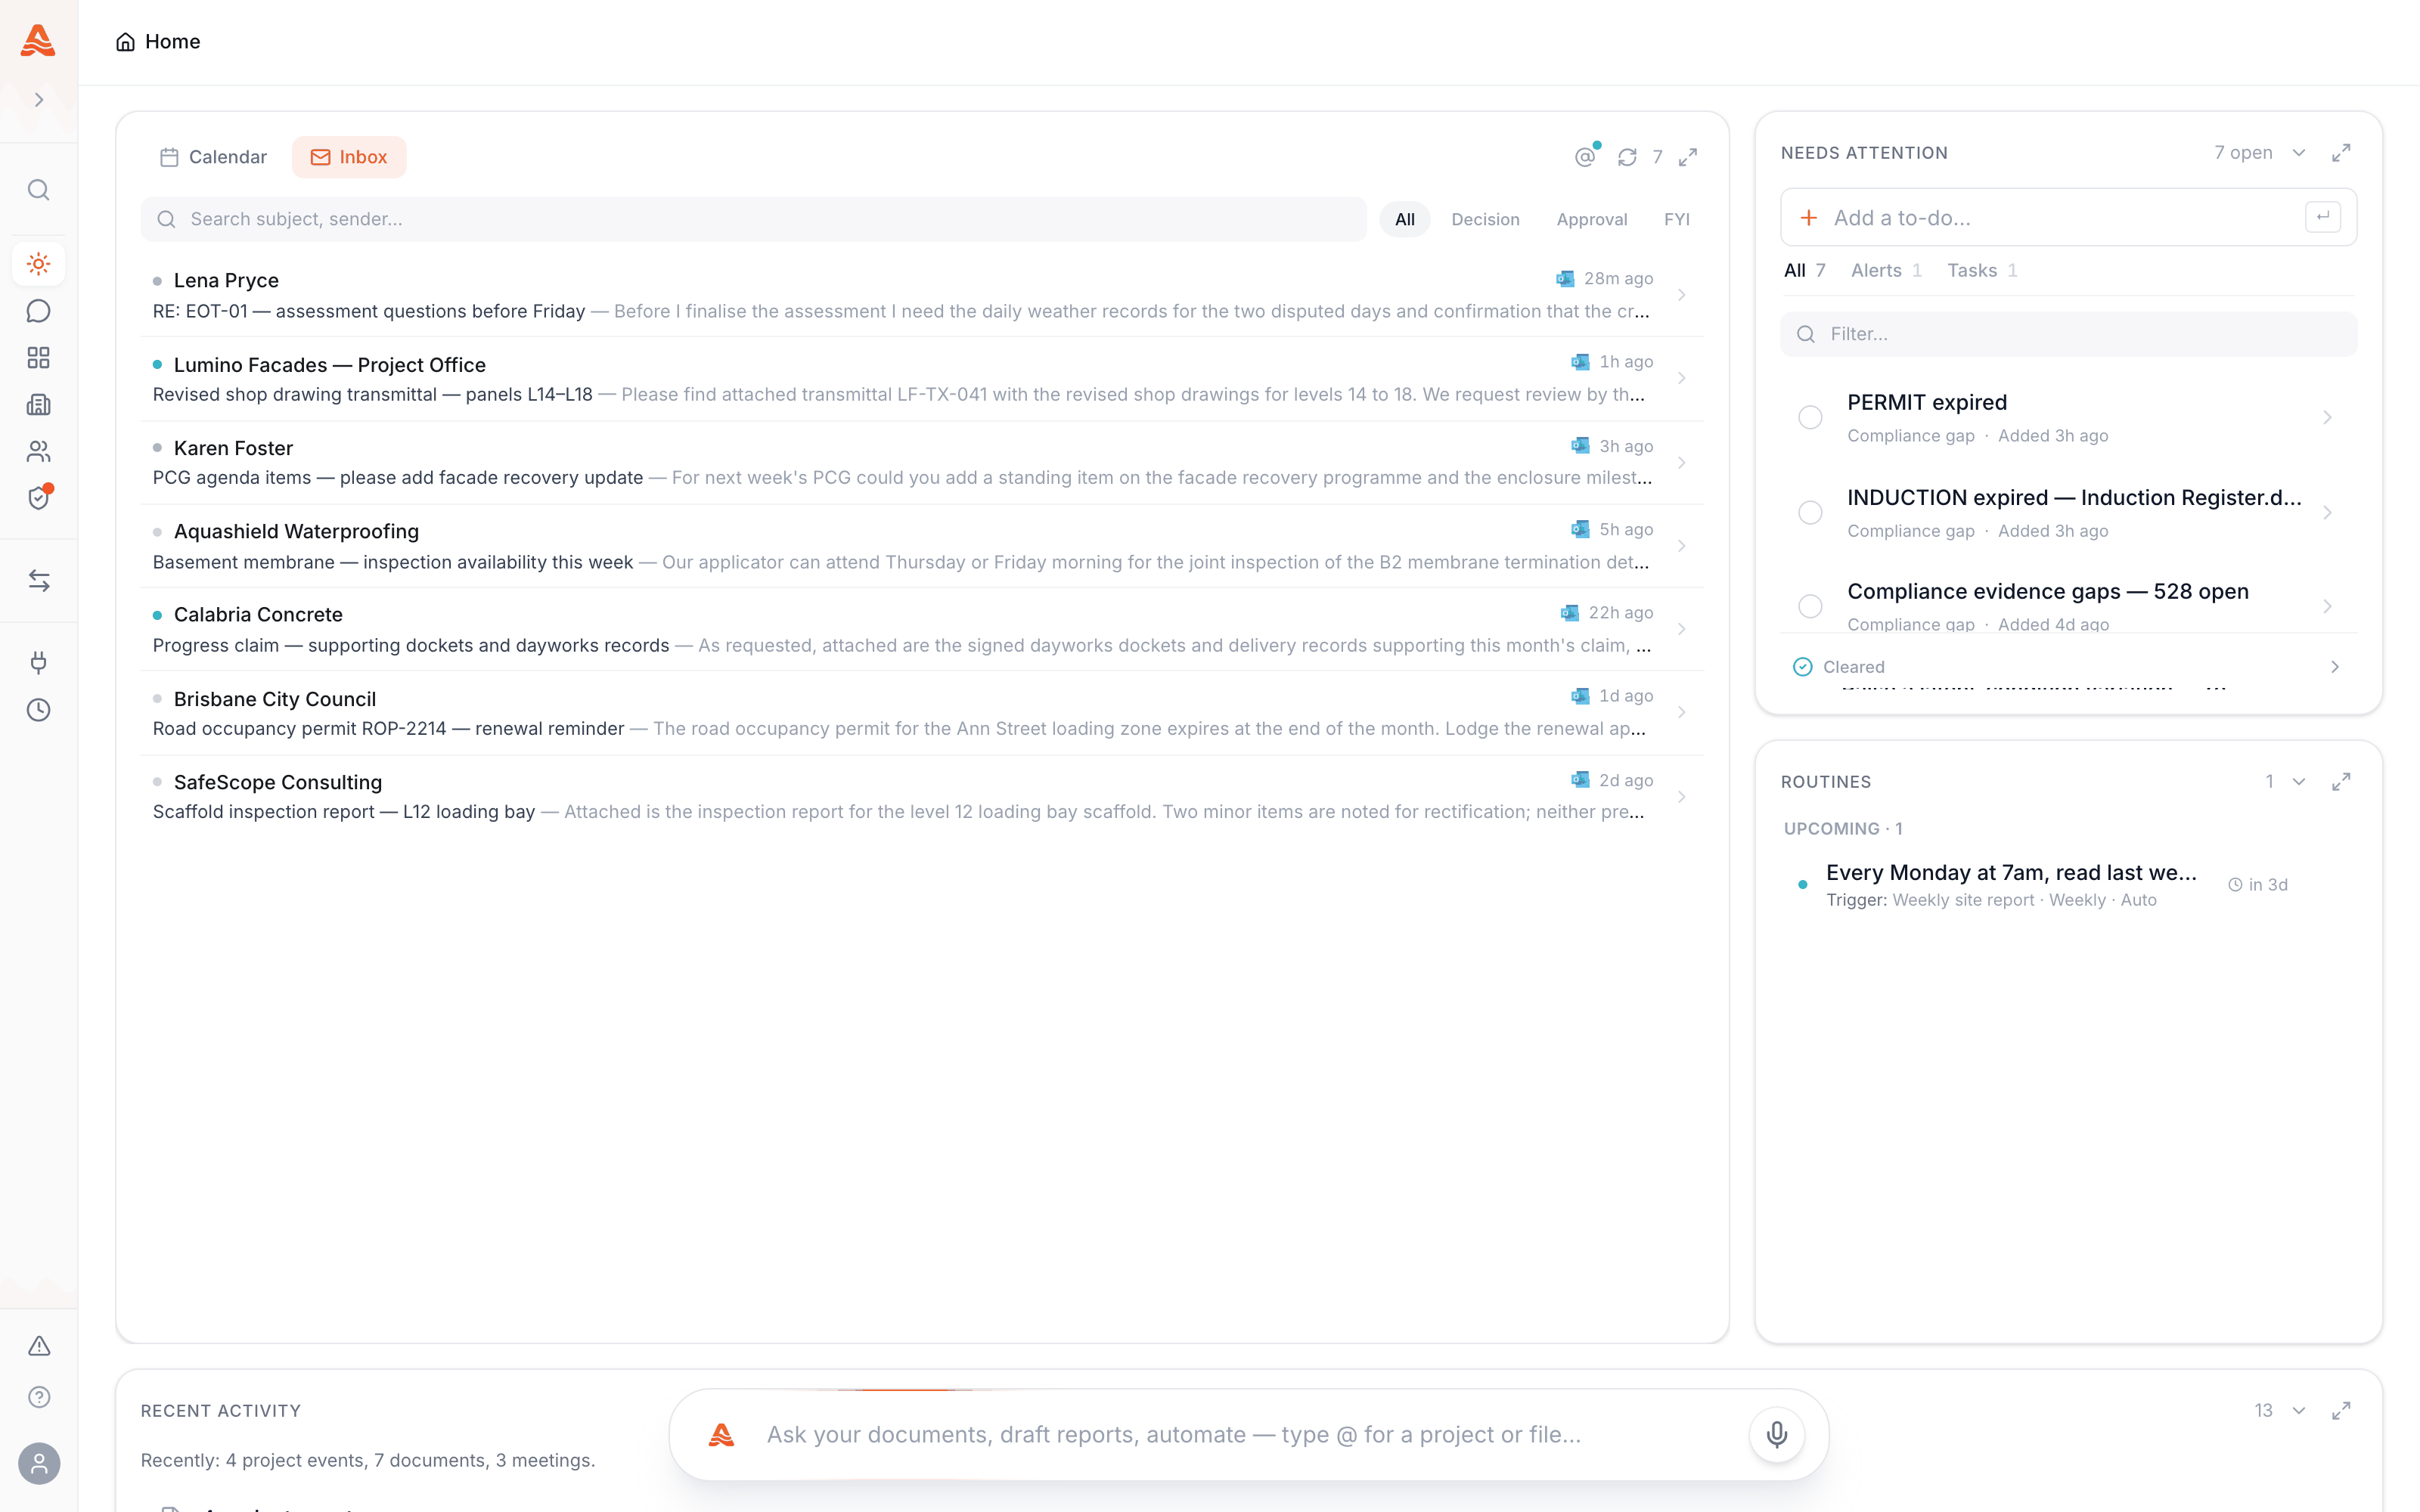
Task: Expand the Cleared section
Action: click(2068, 667)
